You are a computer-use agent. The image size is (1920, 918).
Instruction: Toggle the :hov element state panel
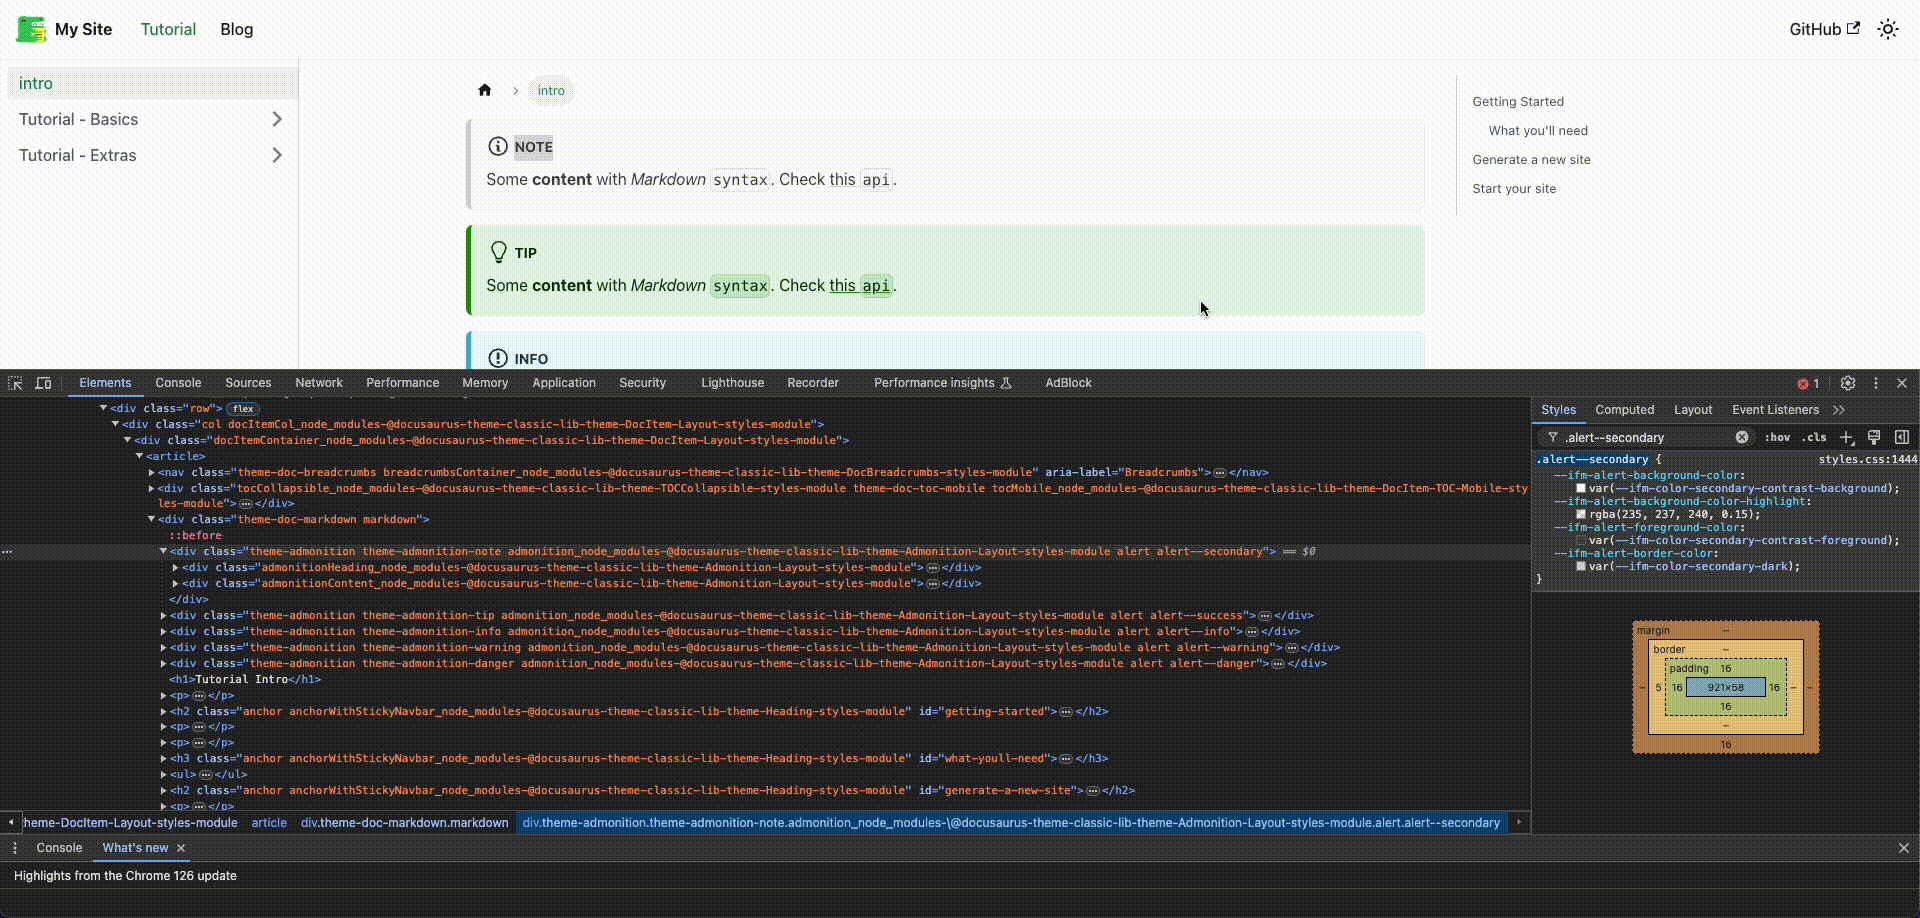[x=1777, y=437]
